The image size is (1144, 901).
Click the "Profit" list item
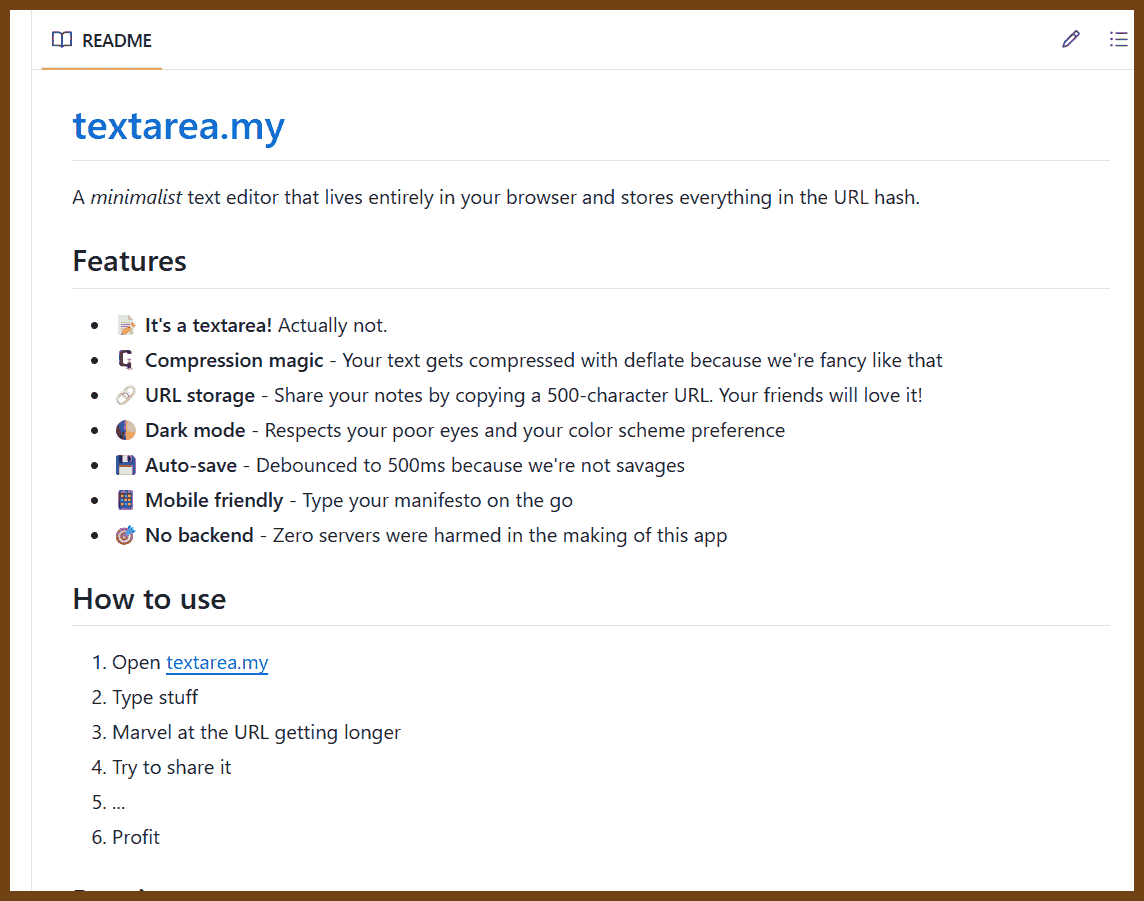pyautogui.click(x=136, y=838)
